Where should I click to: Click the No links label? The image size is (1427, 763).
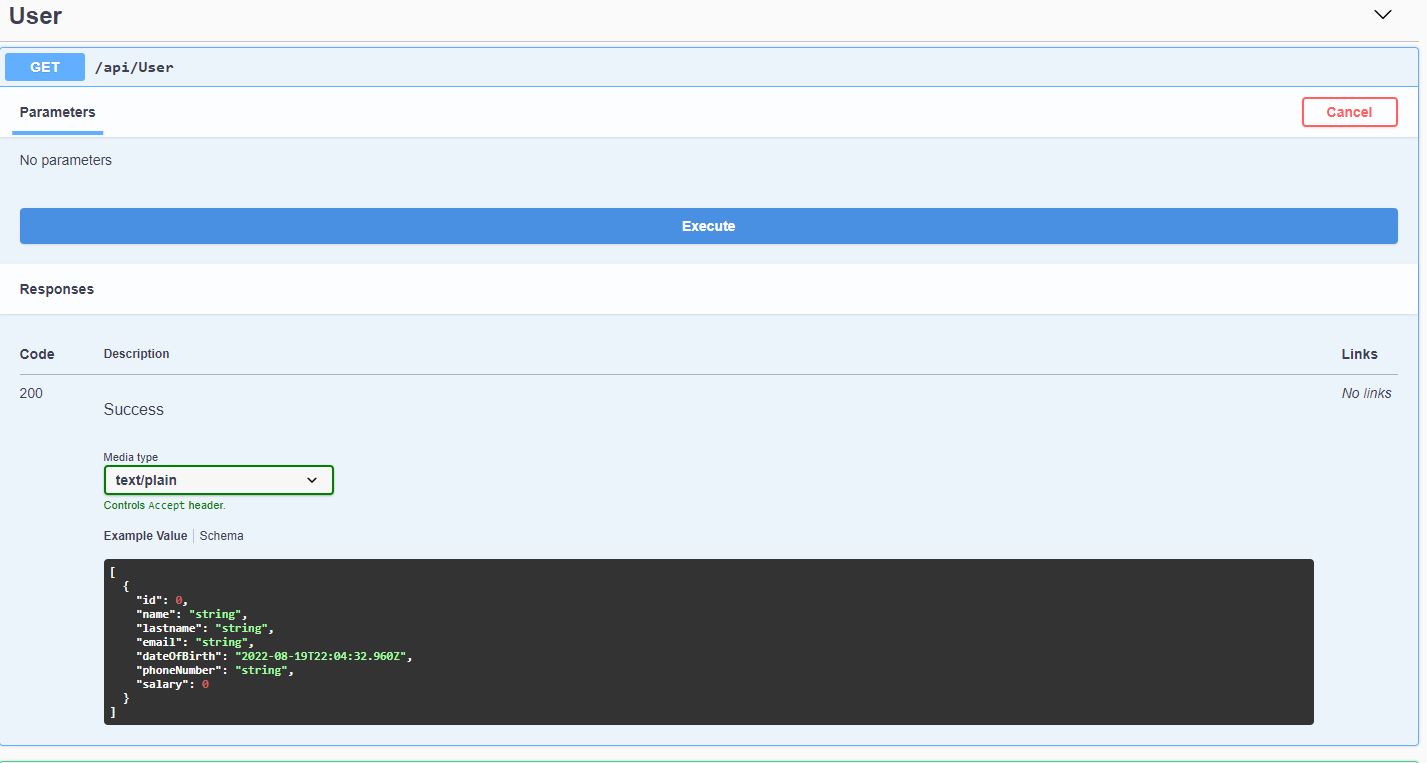(1366, 393)
